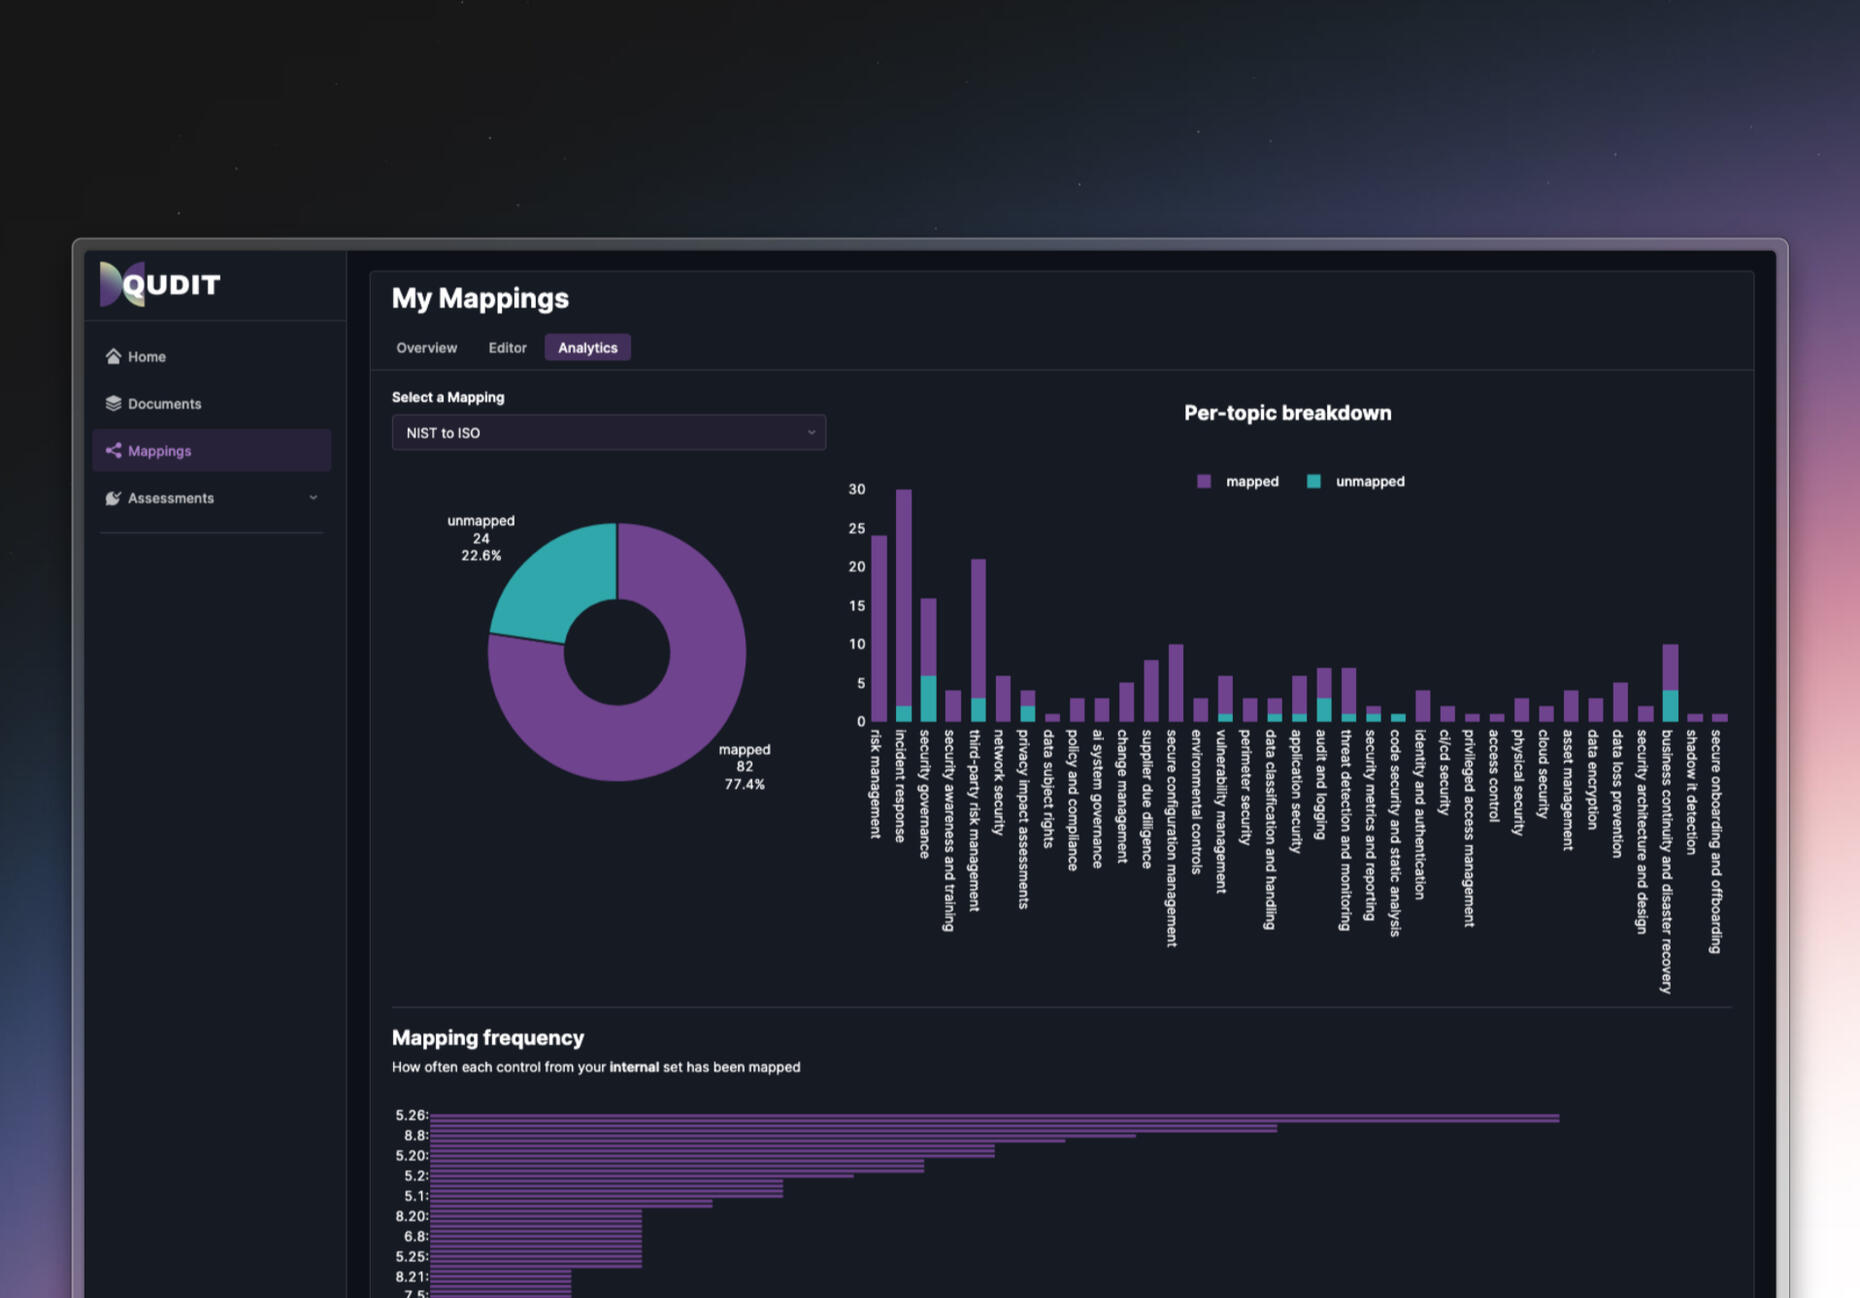The height and width of the screenshot is (1298, 1860).
Task: Click the Assessments icon in sidebar
Action: tap(113, 498)
